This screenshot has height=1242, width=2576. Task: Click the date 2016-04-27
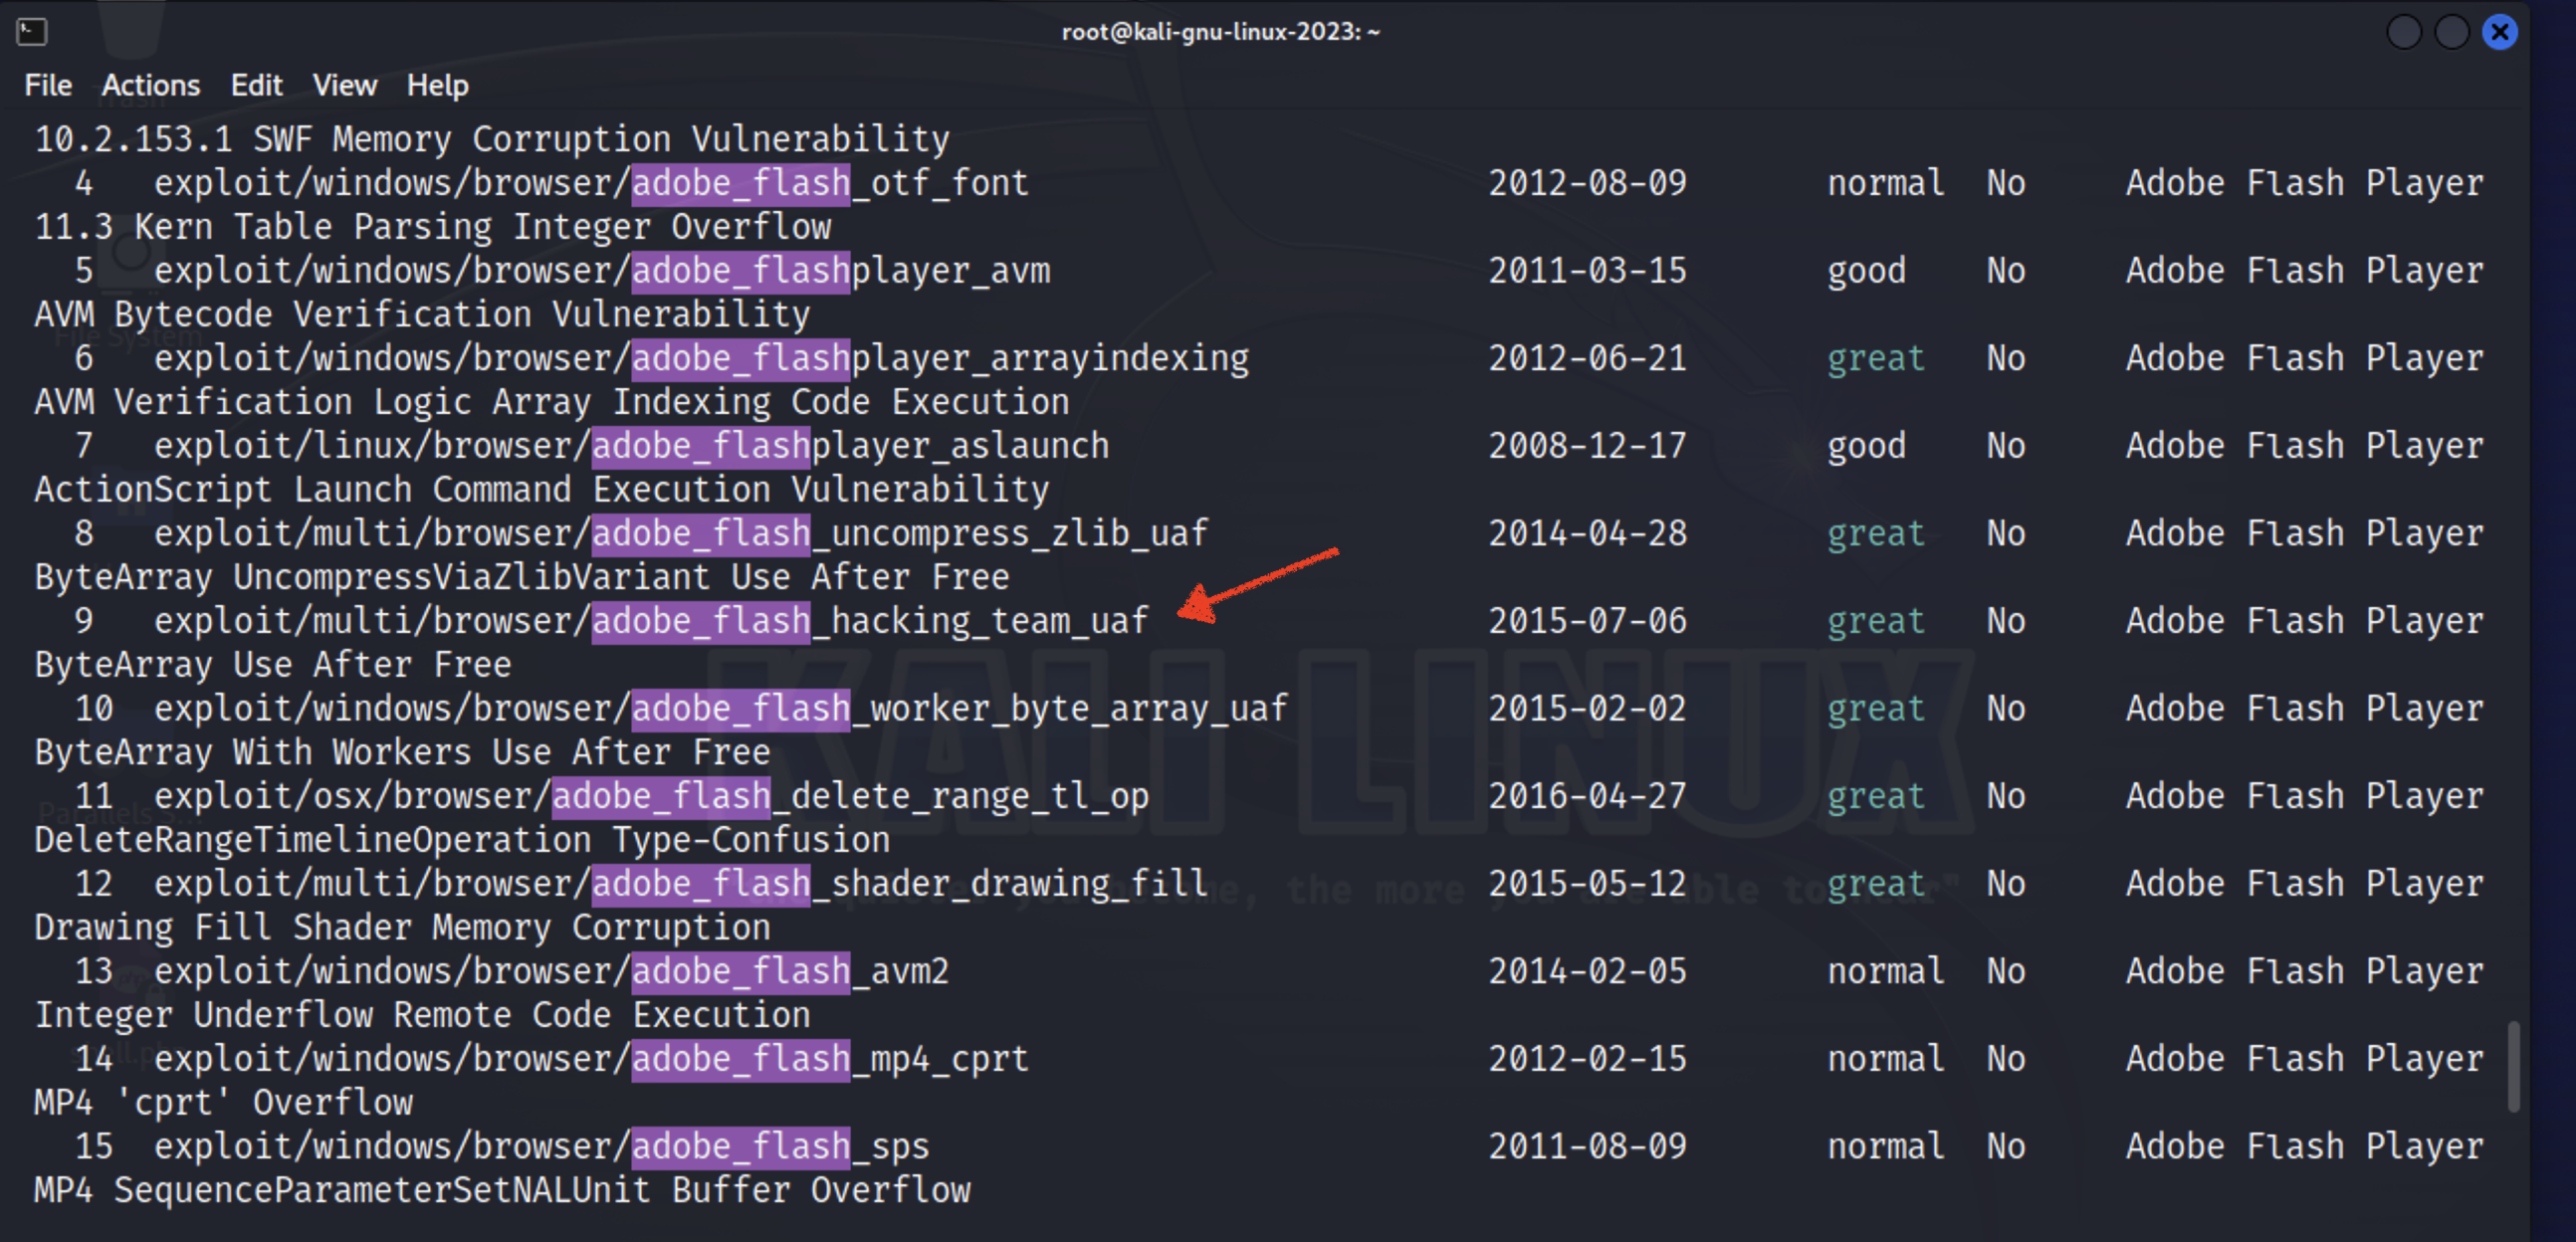pos(1587,796)
